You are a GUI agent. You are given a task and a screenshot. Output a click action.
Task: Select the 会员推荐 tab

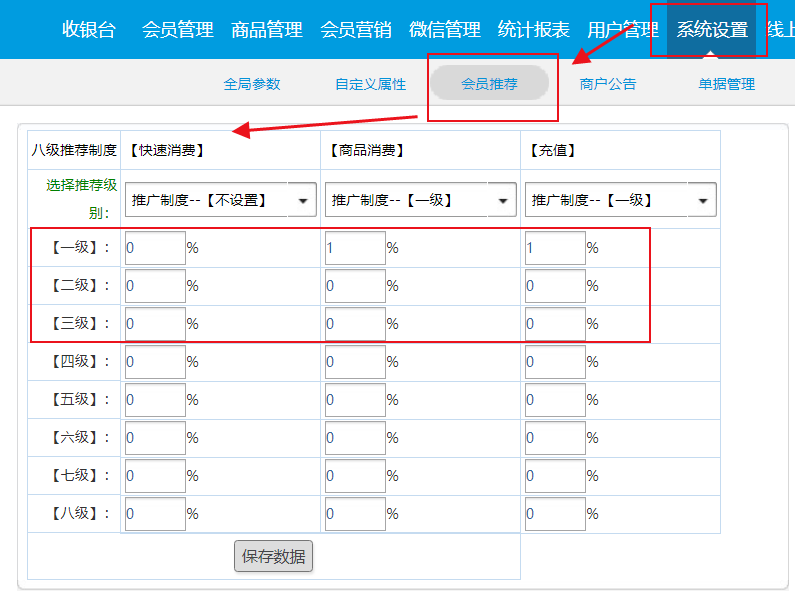click(489, 84)
